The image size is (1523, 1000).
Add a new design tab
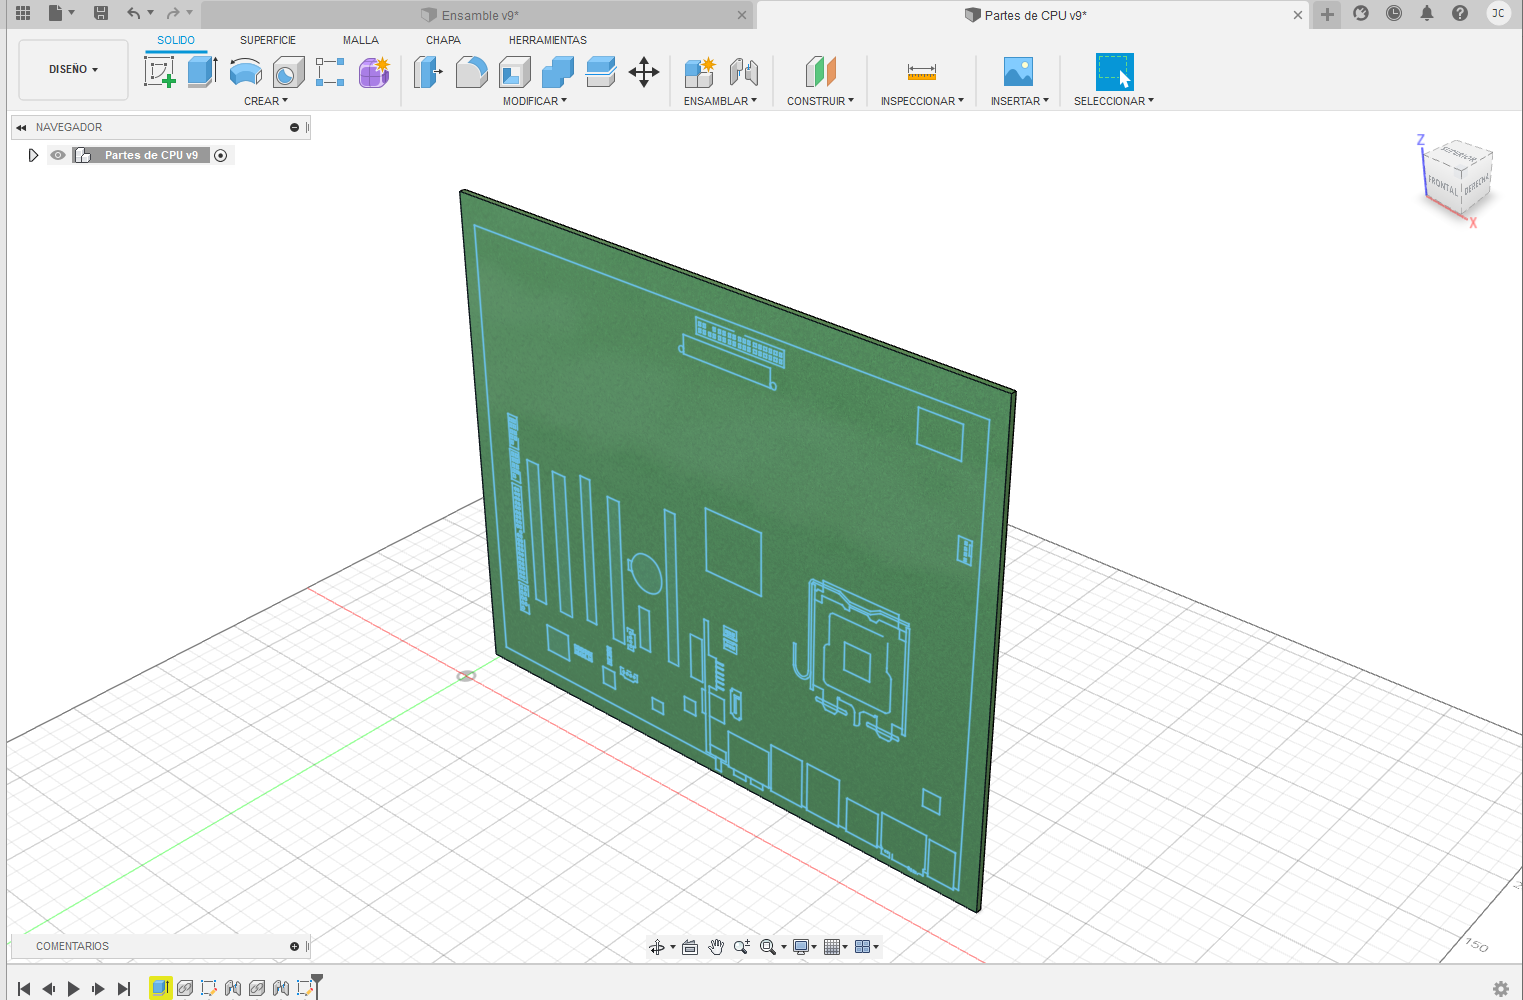[1327, 14]
